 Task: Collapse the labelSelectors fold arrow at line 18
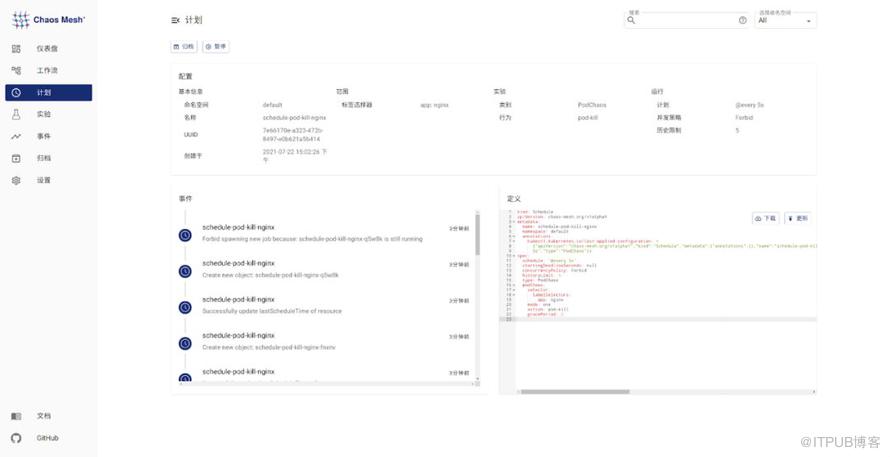(x=513, y=295)
